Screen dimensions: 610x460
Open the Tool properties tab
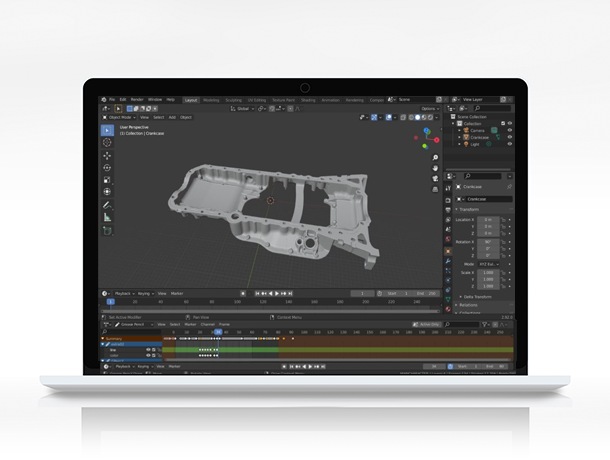coord(448,188)
